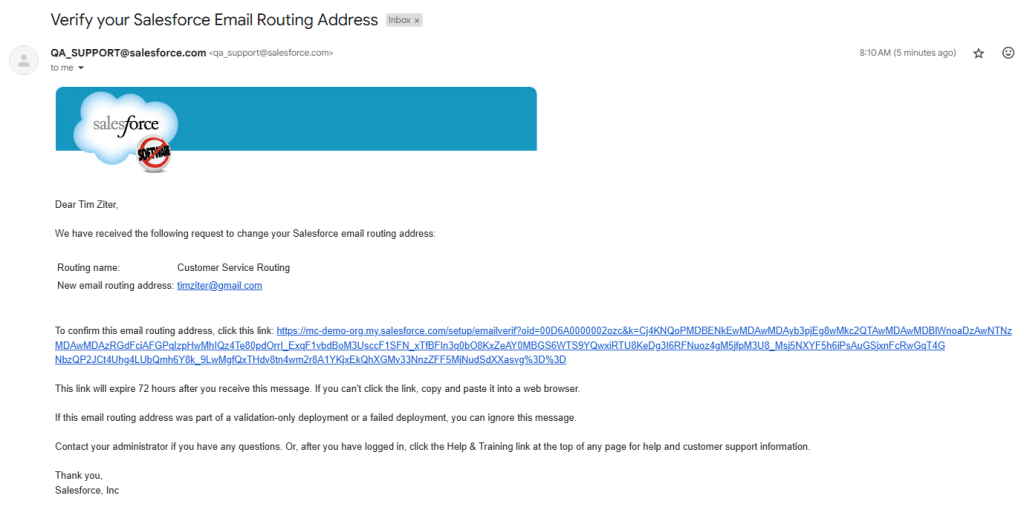Viewport: 1024px width, 507px height.
Task: Open the emoji reaction picker
Action: [x=1007, y=53]
